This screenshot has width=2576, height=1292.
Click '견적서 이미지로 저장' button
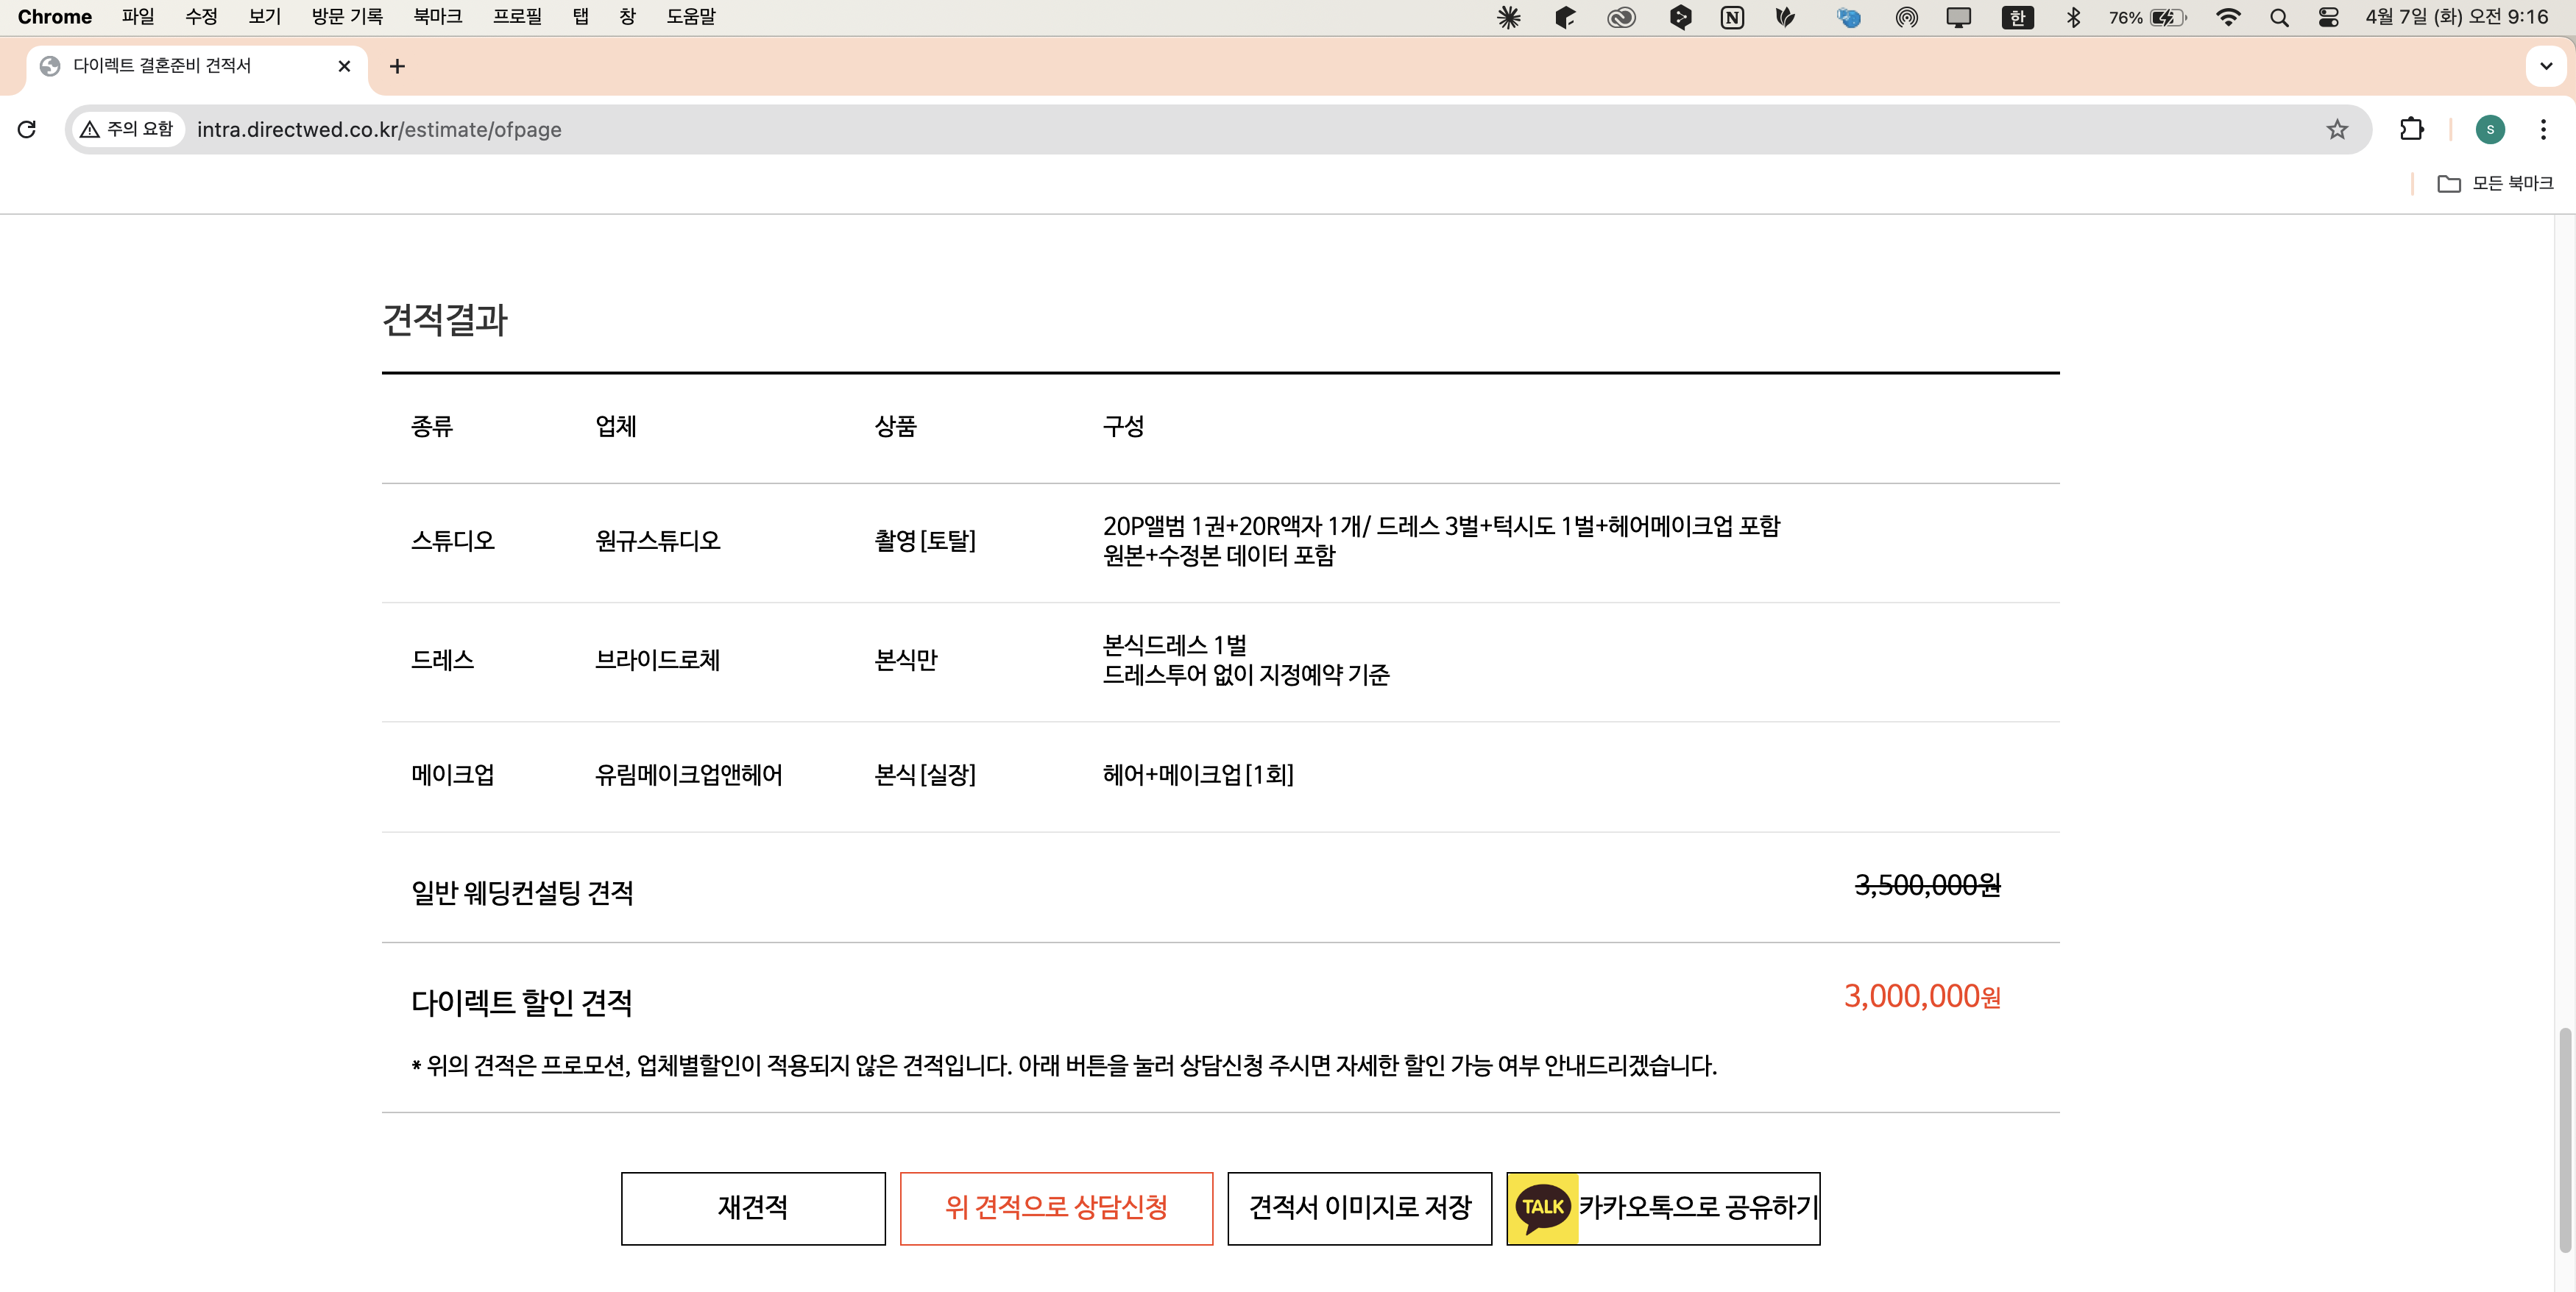pyautogui.click(x=1359, y=1208)
